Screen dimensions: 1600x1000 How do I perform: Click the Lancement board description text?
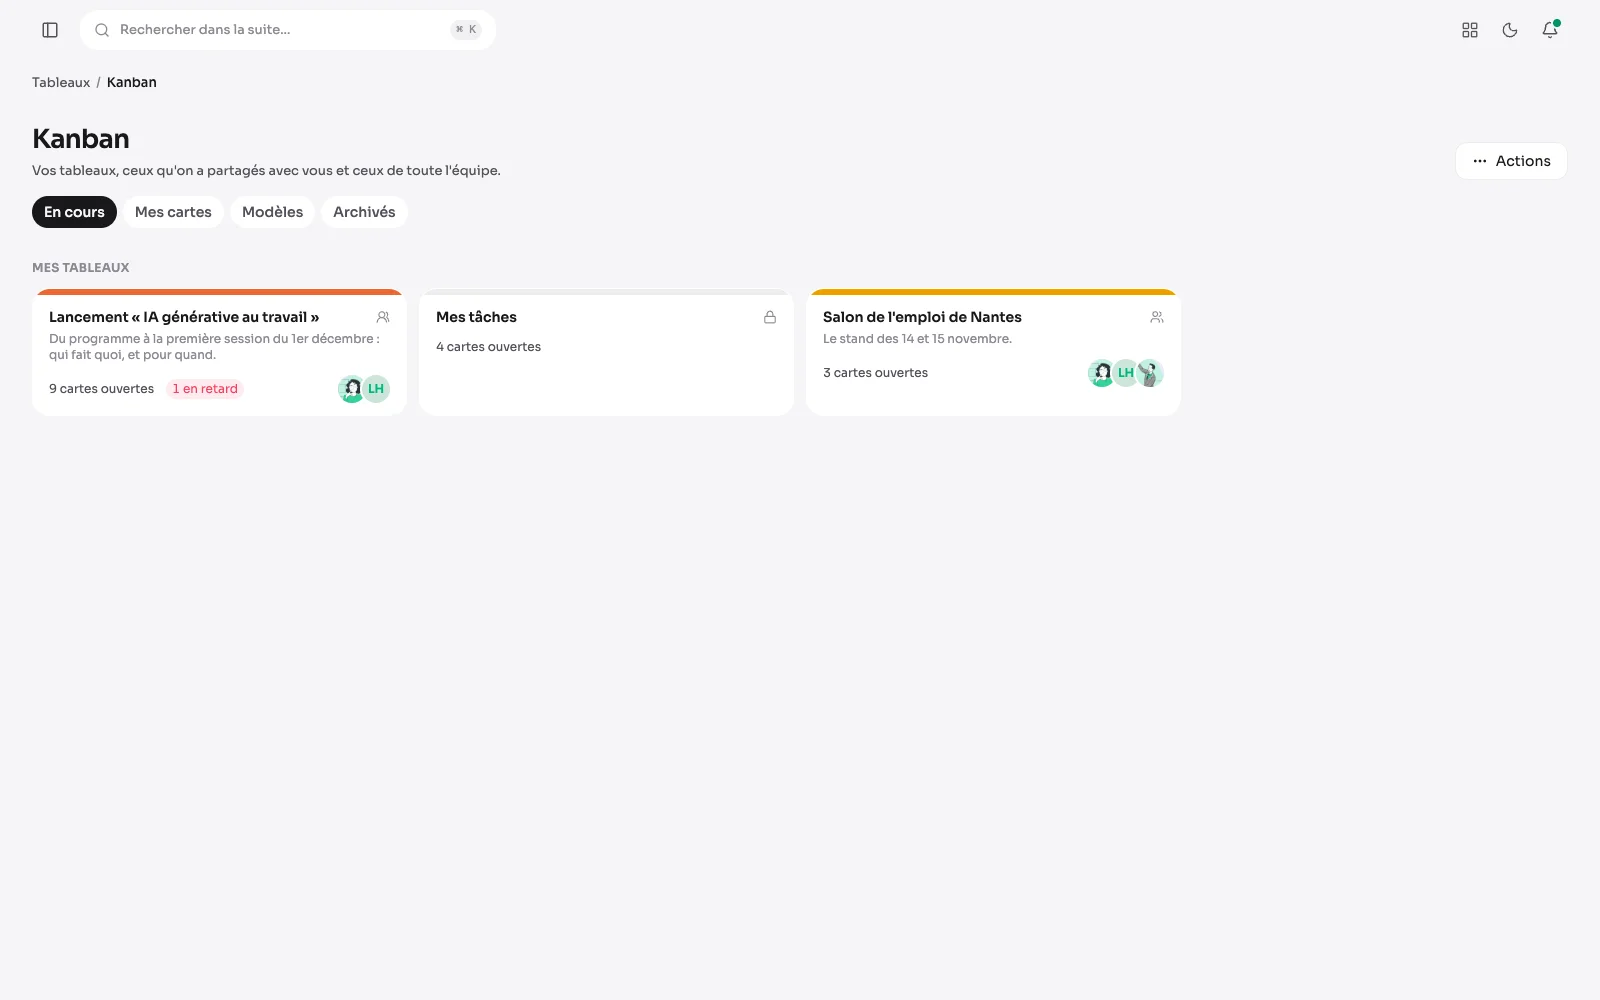[214, 347]
